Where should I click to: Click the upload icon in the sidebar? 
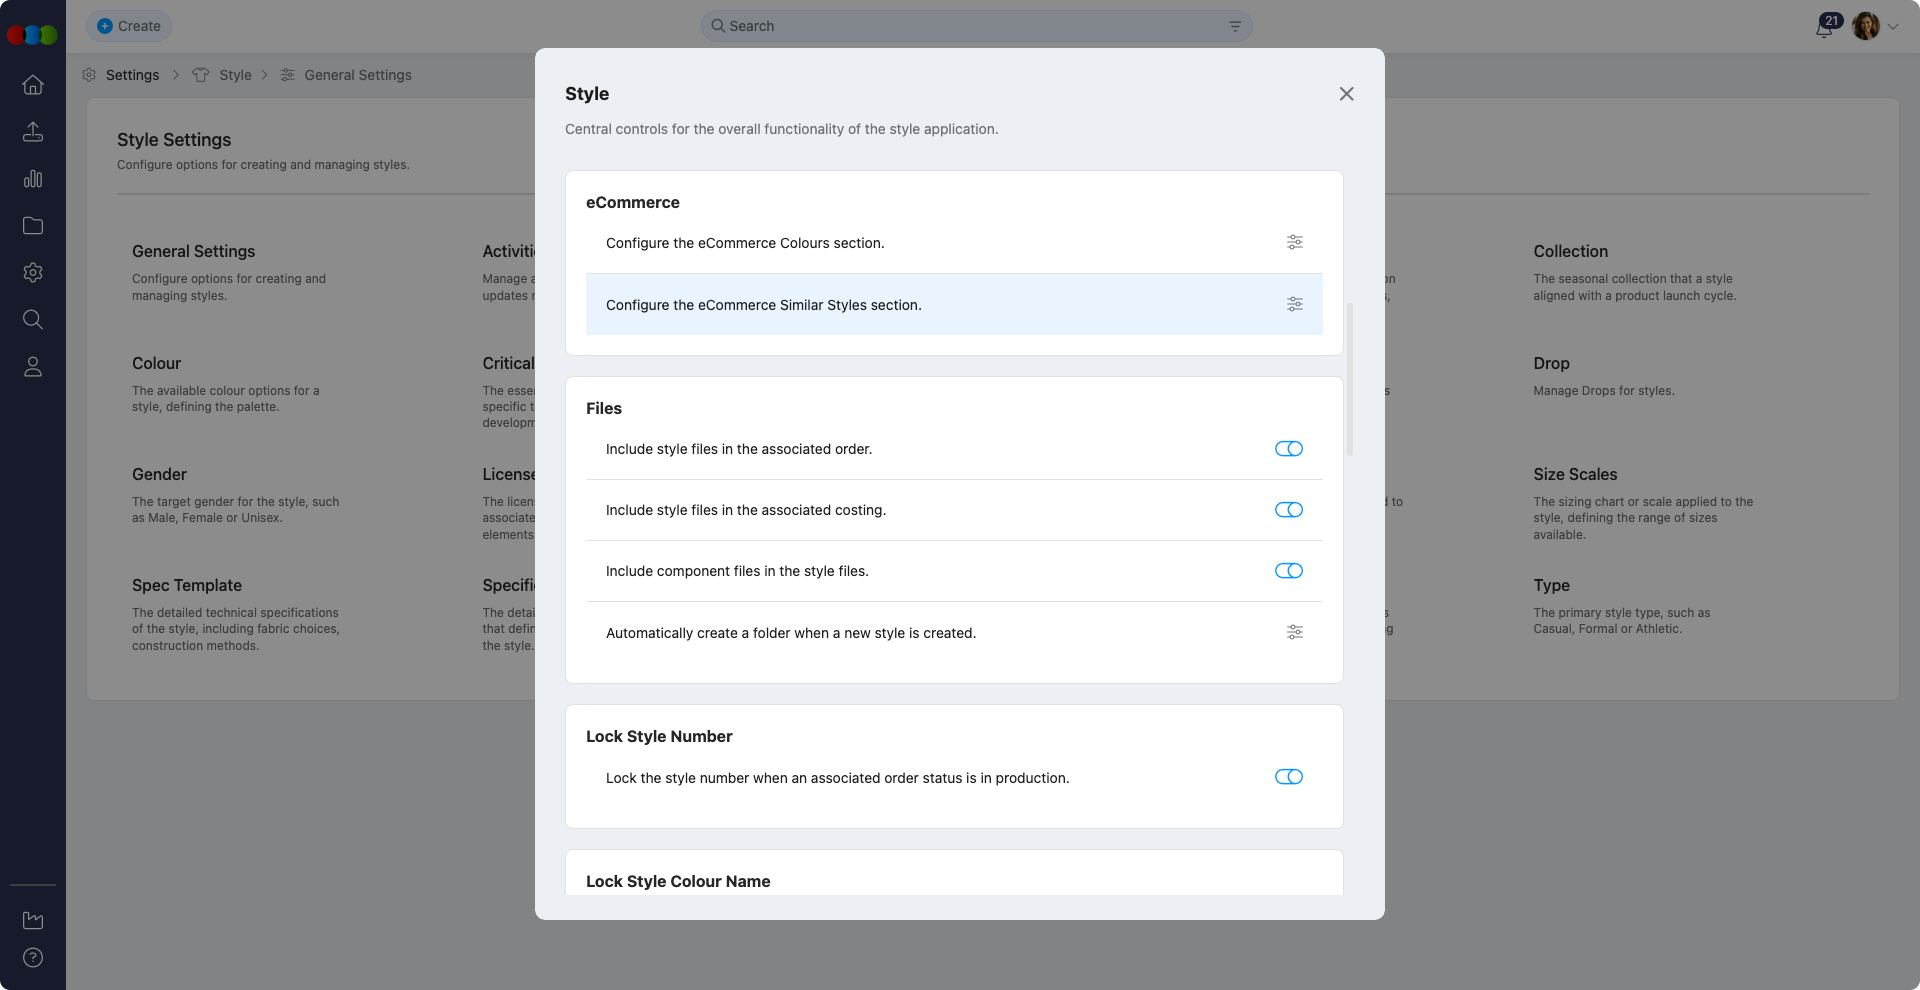pyautogui.click(x=33, y=132)
